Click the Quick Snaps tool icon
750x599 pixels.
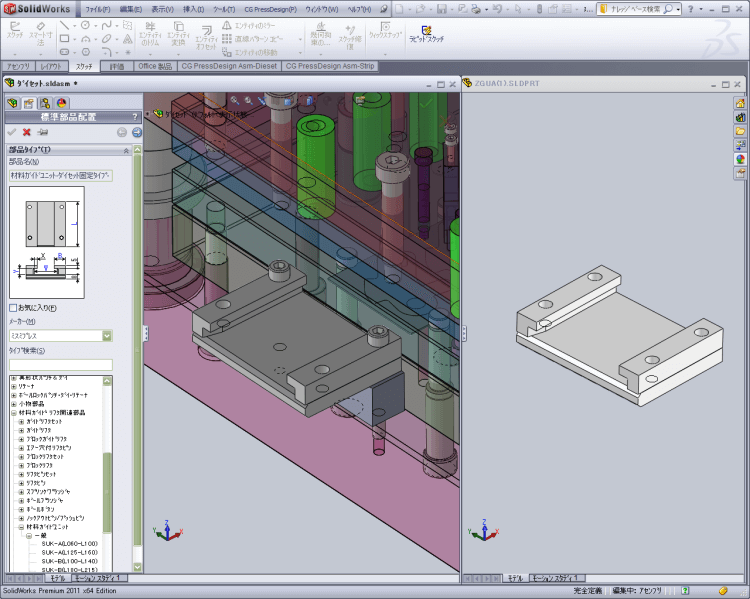(385, 30)
